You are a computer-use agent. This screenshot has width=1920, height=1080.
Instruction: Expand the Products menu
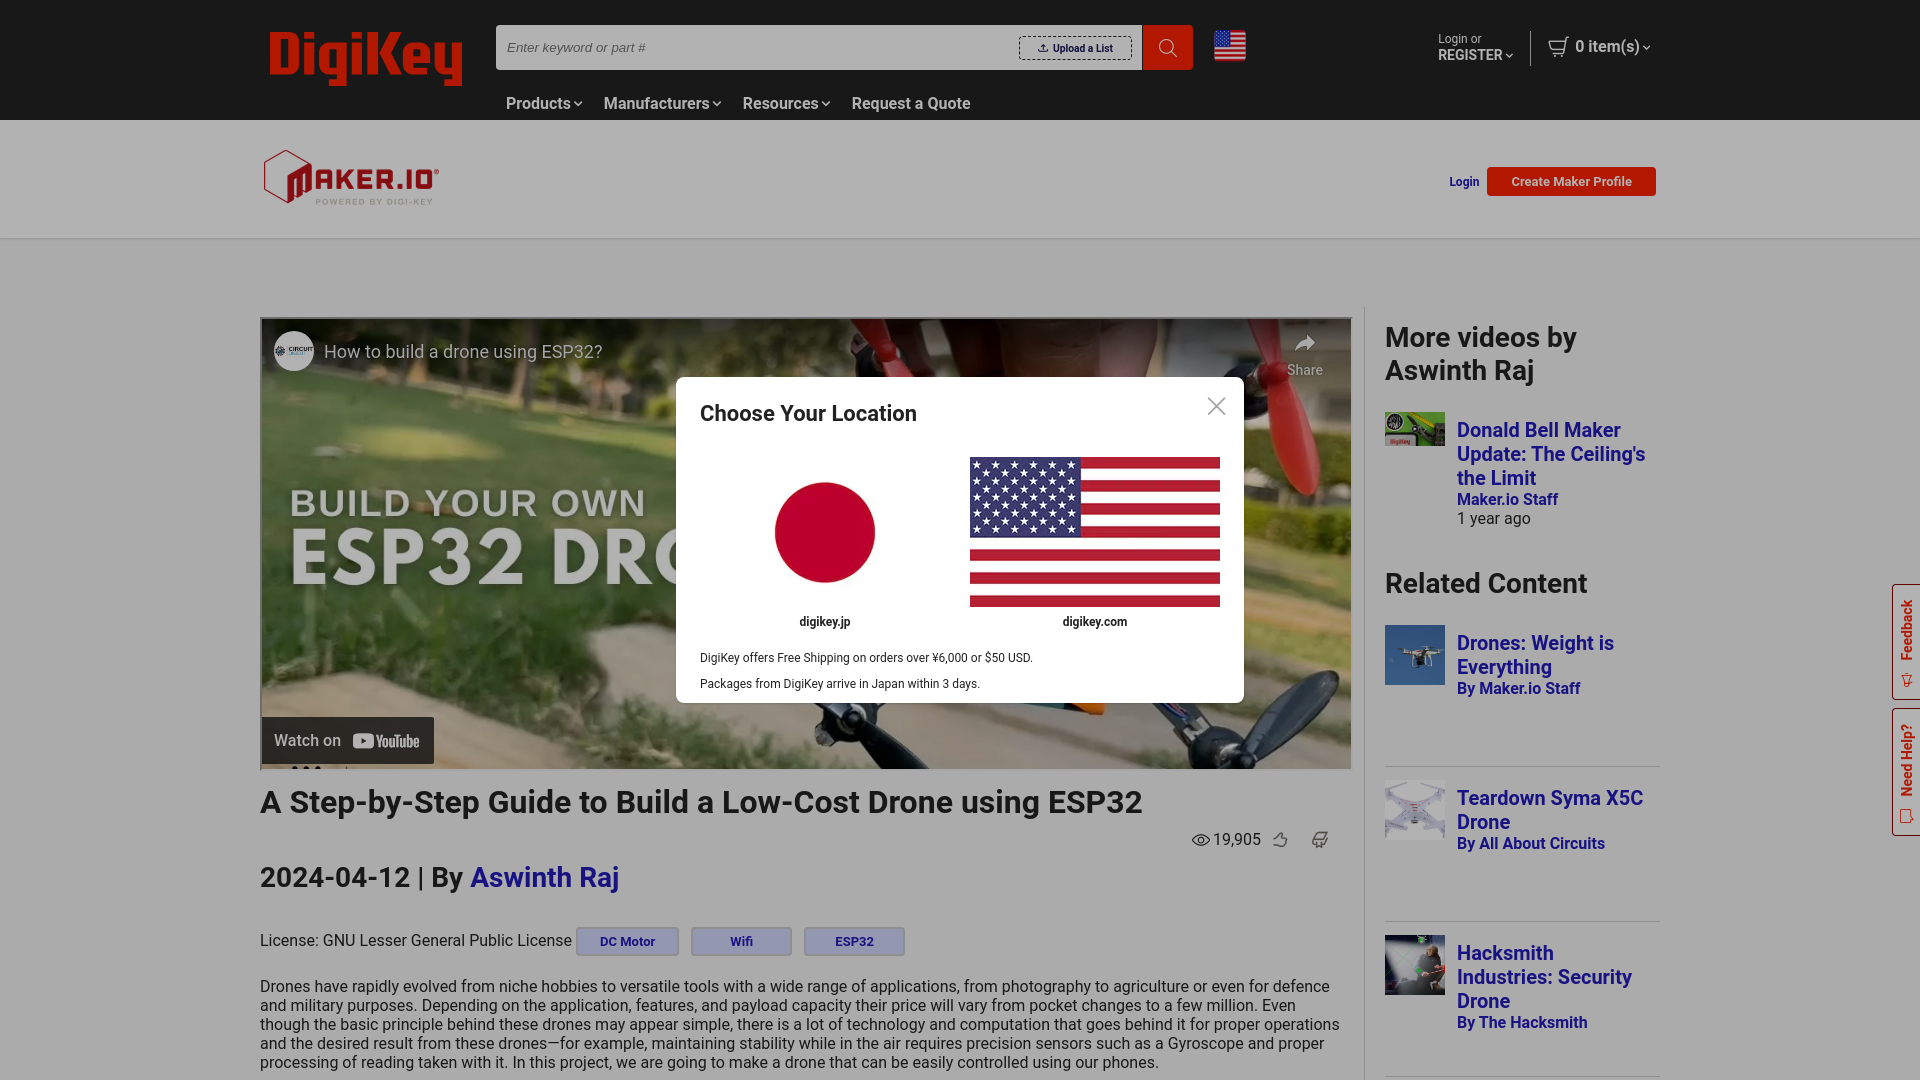544,104
